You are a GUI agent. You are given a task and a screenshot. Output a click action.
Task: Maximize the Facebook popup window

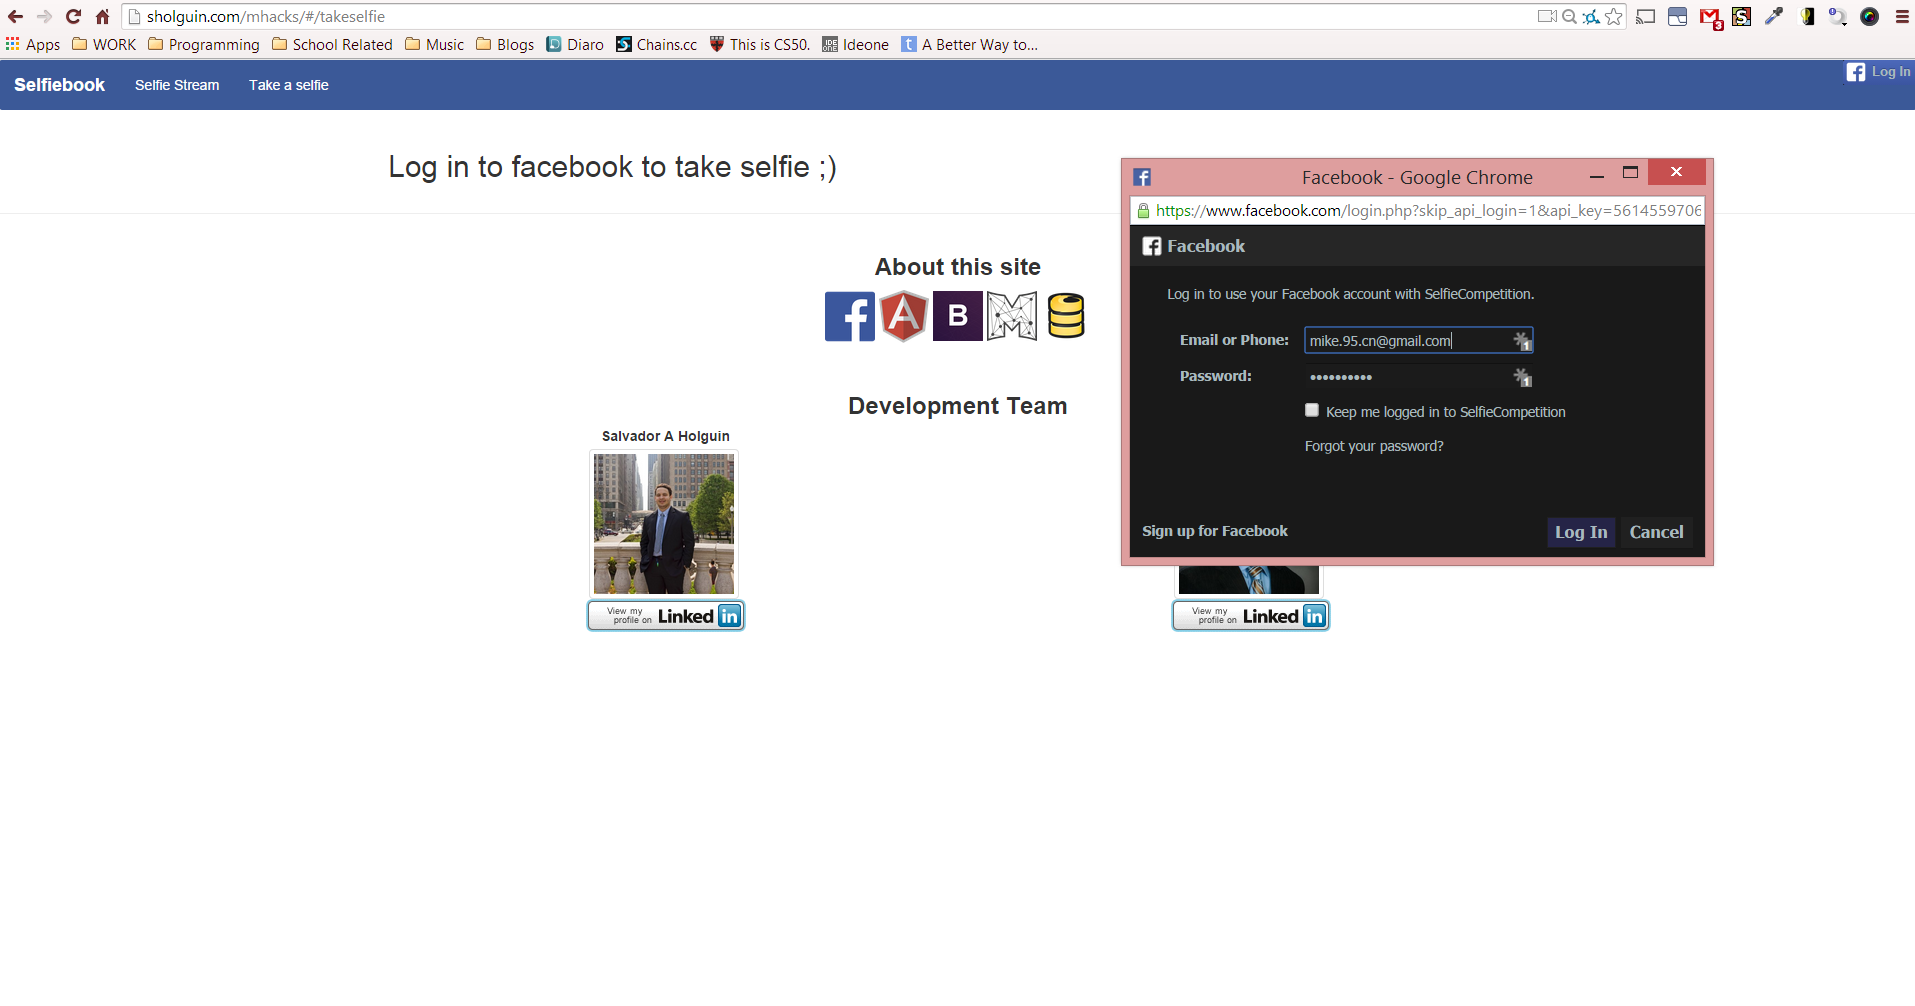pyautogui.click(x=1630, y=173)
